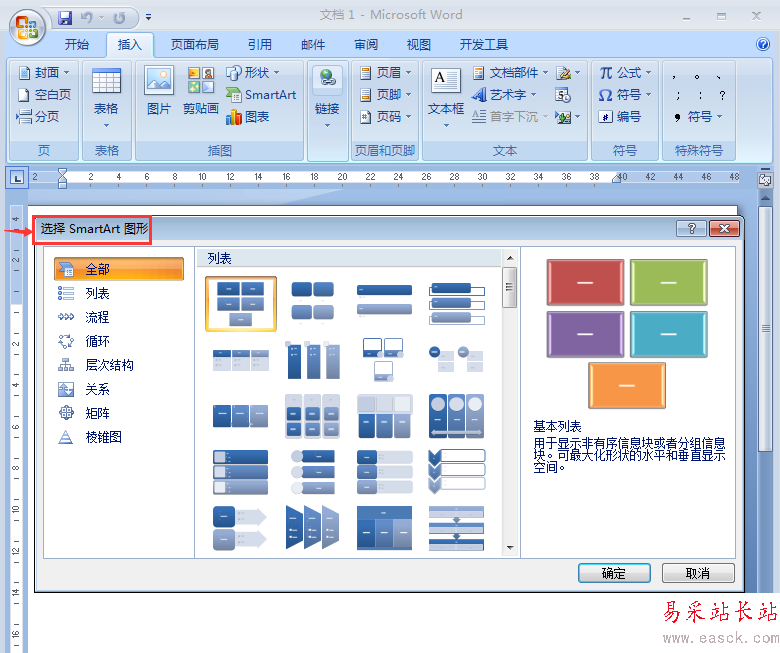Image resolution: width=780 pixels, height=653 pixels.
Task: Save document via quick access toolbar
Action: 65,17
